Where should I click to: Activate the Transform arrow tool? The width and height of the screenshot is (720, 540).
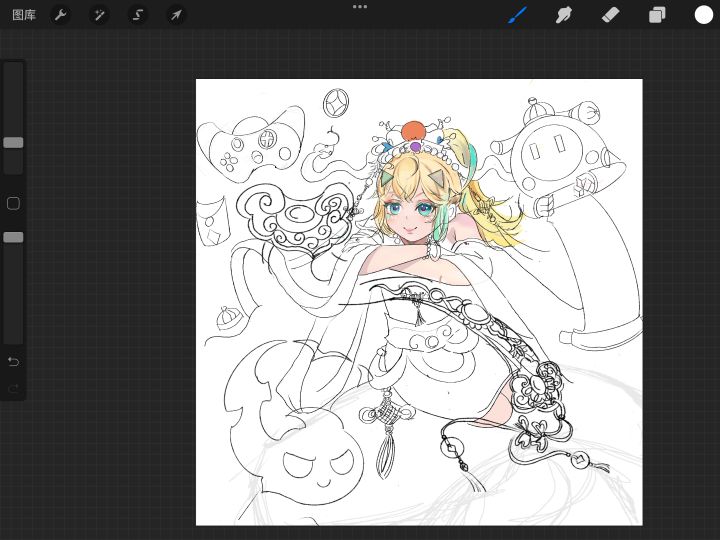176,15
